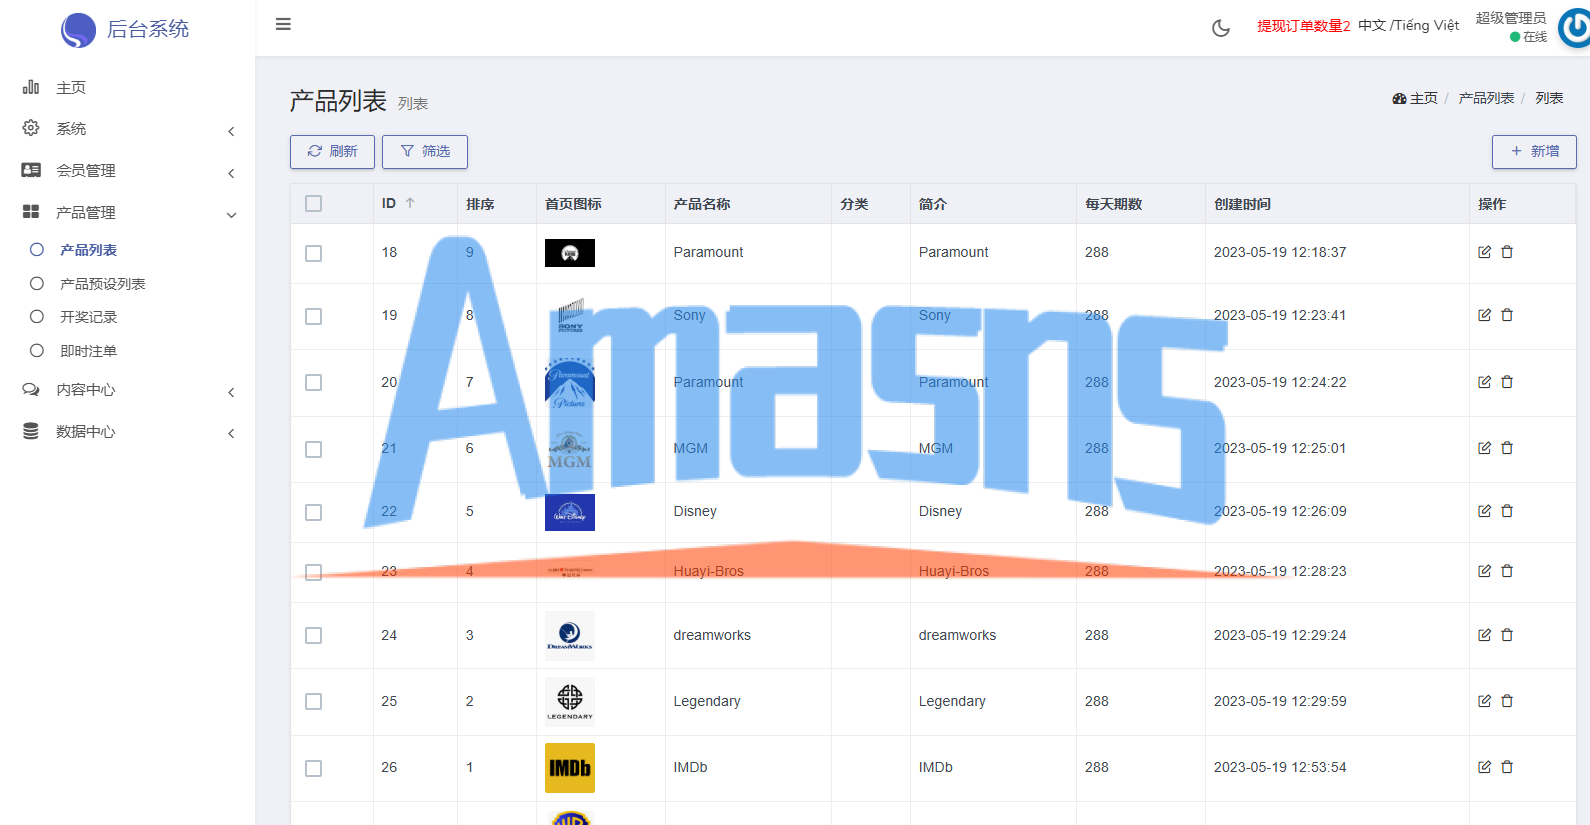Viewport: 1590px width, 825px height.
Task: Edit the Legendary product row
Action: [x=1485, y=701]
